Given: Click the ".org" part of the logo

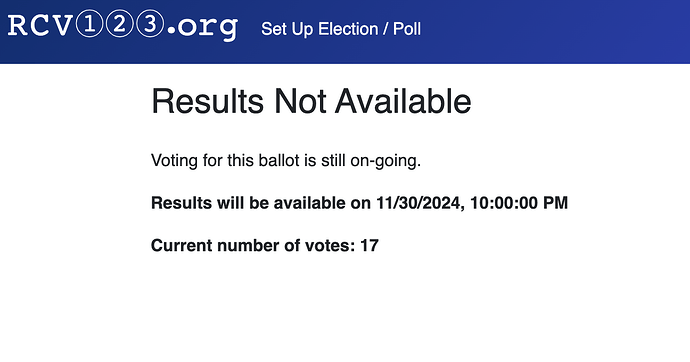Looking at the screenshot, I should 202,29.
